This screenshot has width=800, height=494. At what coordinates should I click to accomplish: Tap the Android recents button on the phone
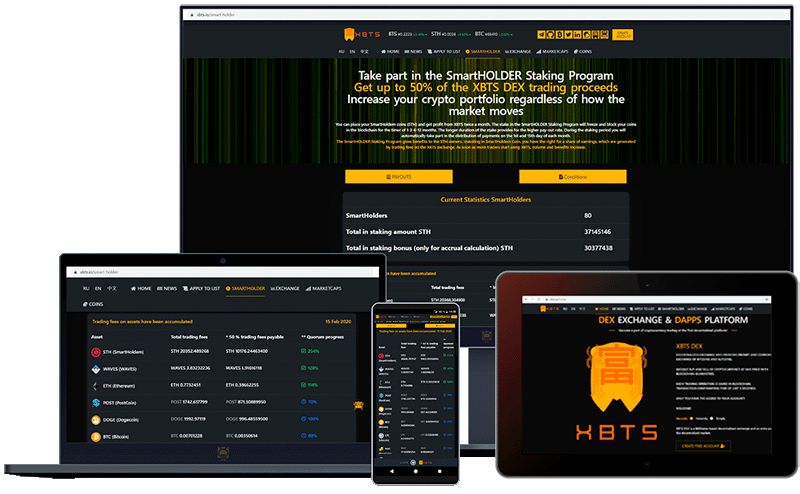click(x=439, y=472)
